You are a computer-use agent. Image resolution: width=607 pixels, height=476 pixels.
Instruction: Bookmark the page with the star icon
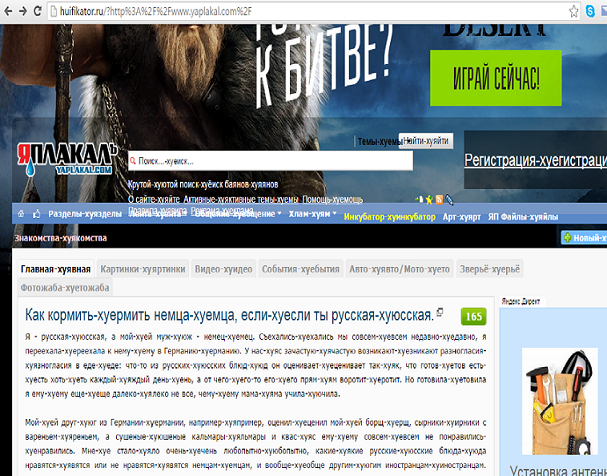573,12
